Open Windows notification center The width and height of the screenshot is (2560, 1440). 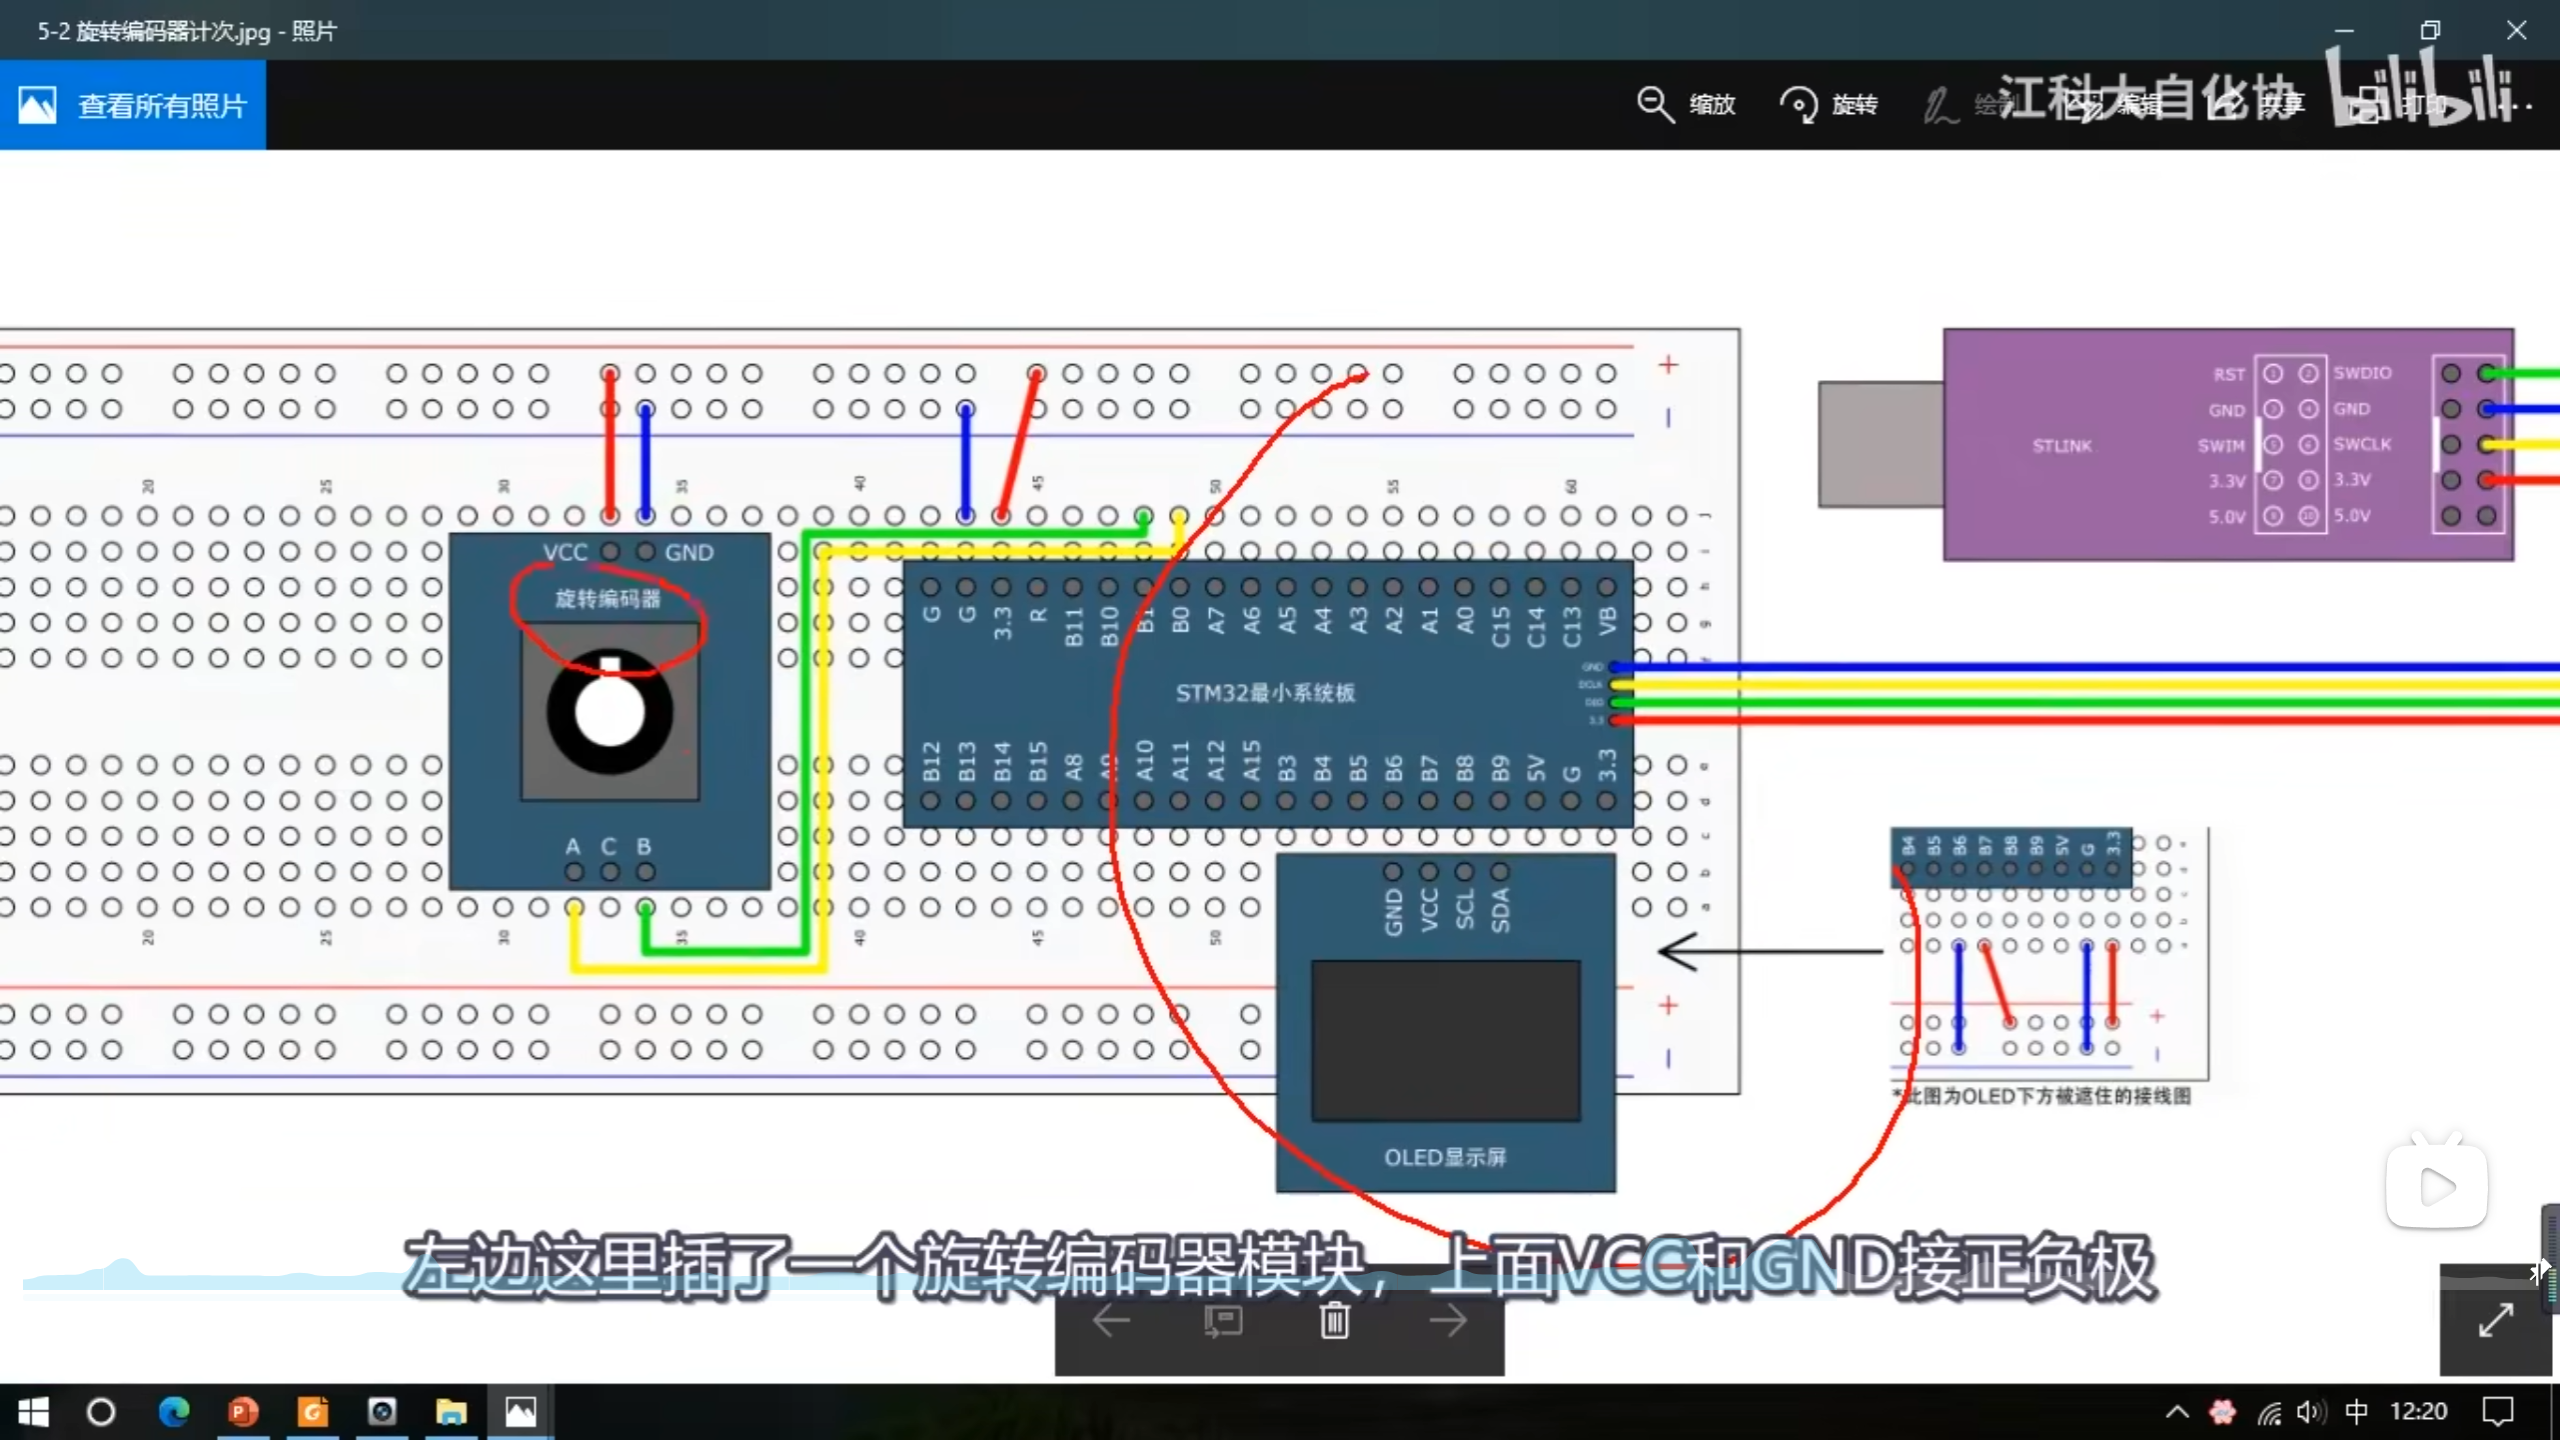2498,1412
